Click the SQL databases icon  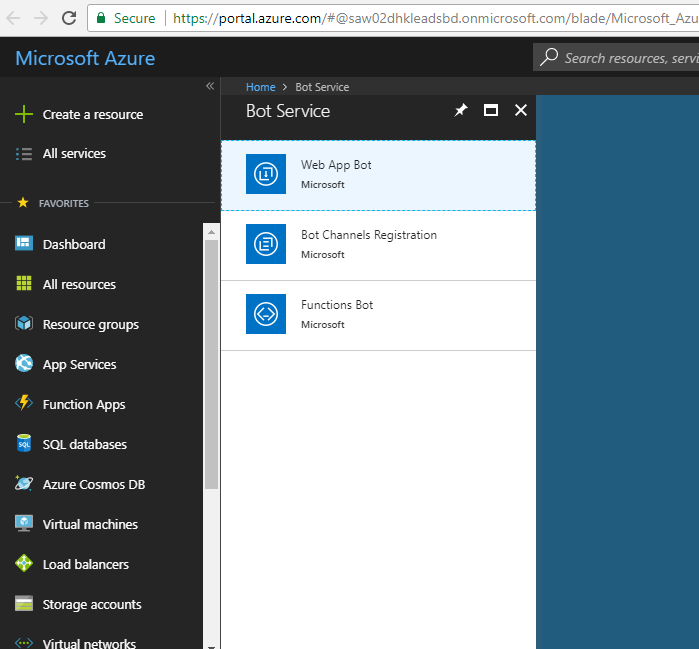click(24, 443)
